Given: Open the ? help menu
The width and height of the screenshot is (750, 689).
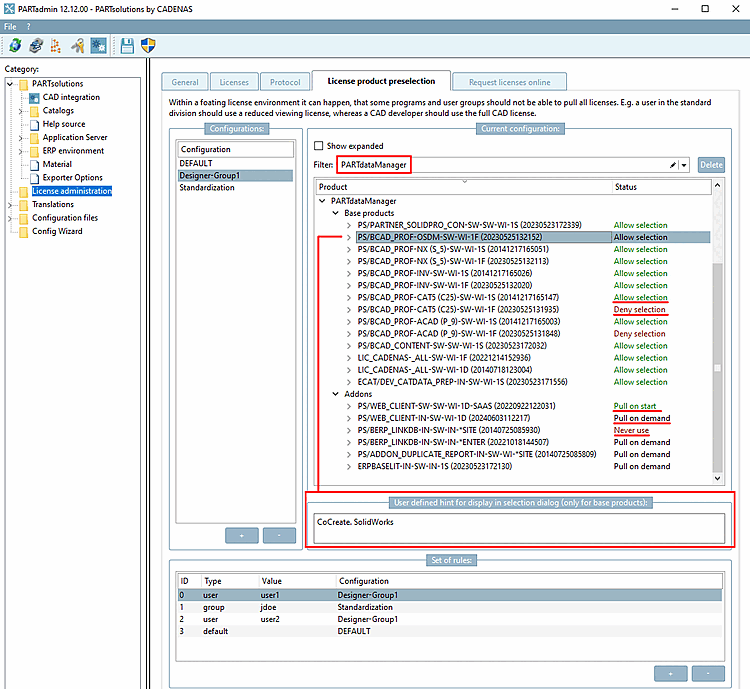Looking at the screenshot, I should tap(28, 27).
